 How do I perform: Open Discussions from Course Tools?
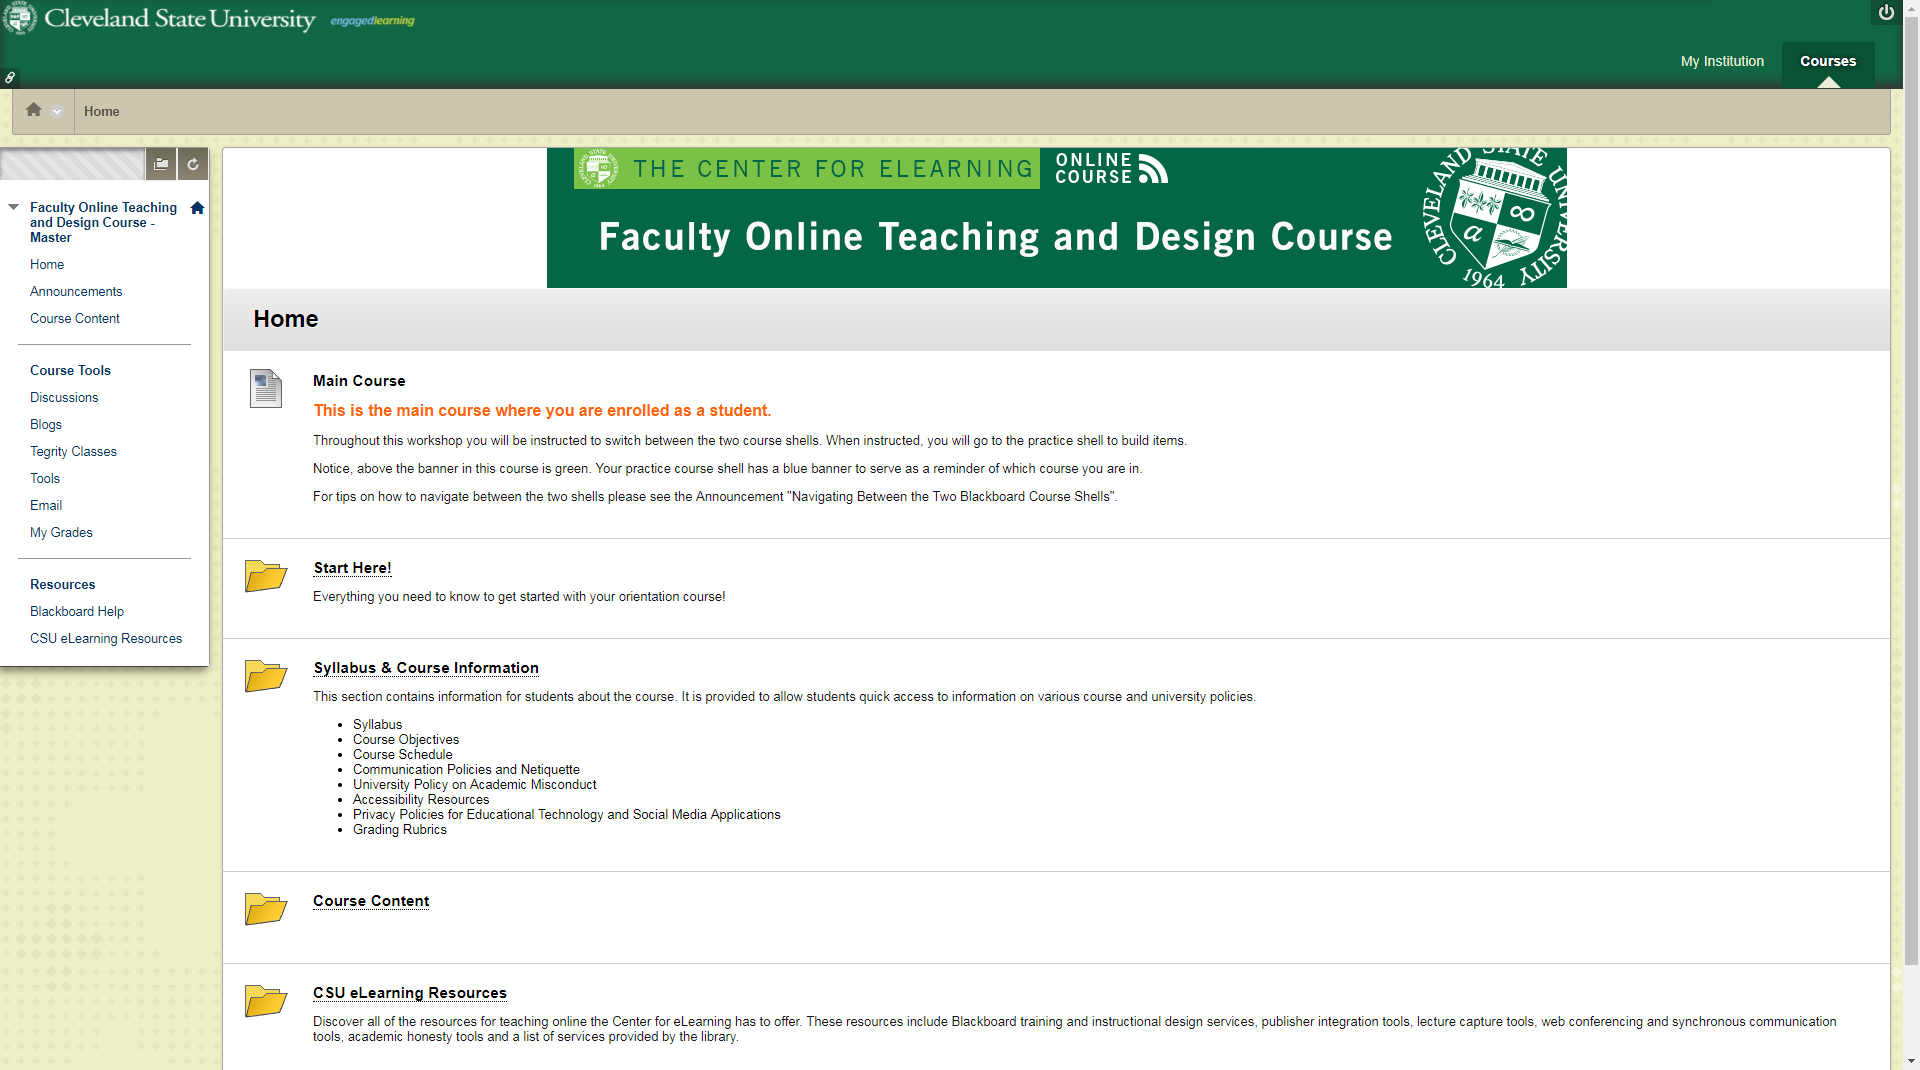[64, 397]
